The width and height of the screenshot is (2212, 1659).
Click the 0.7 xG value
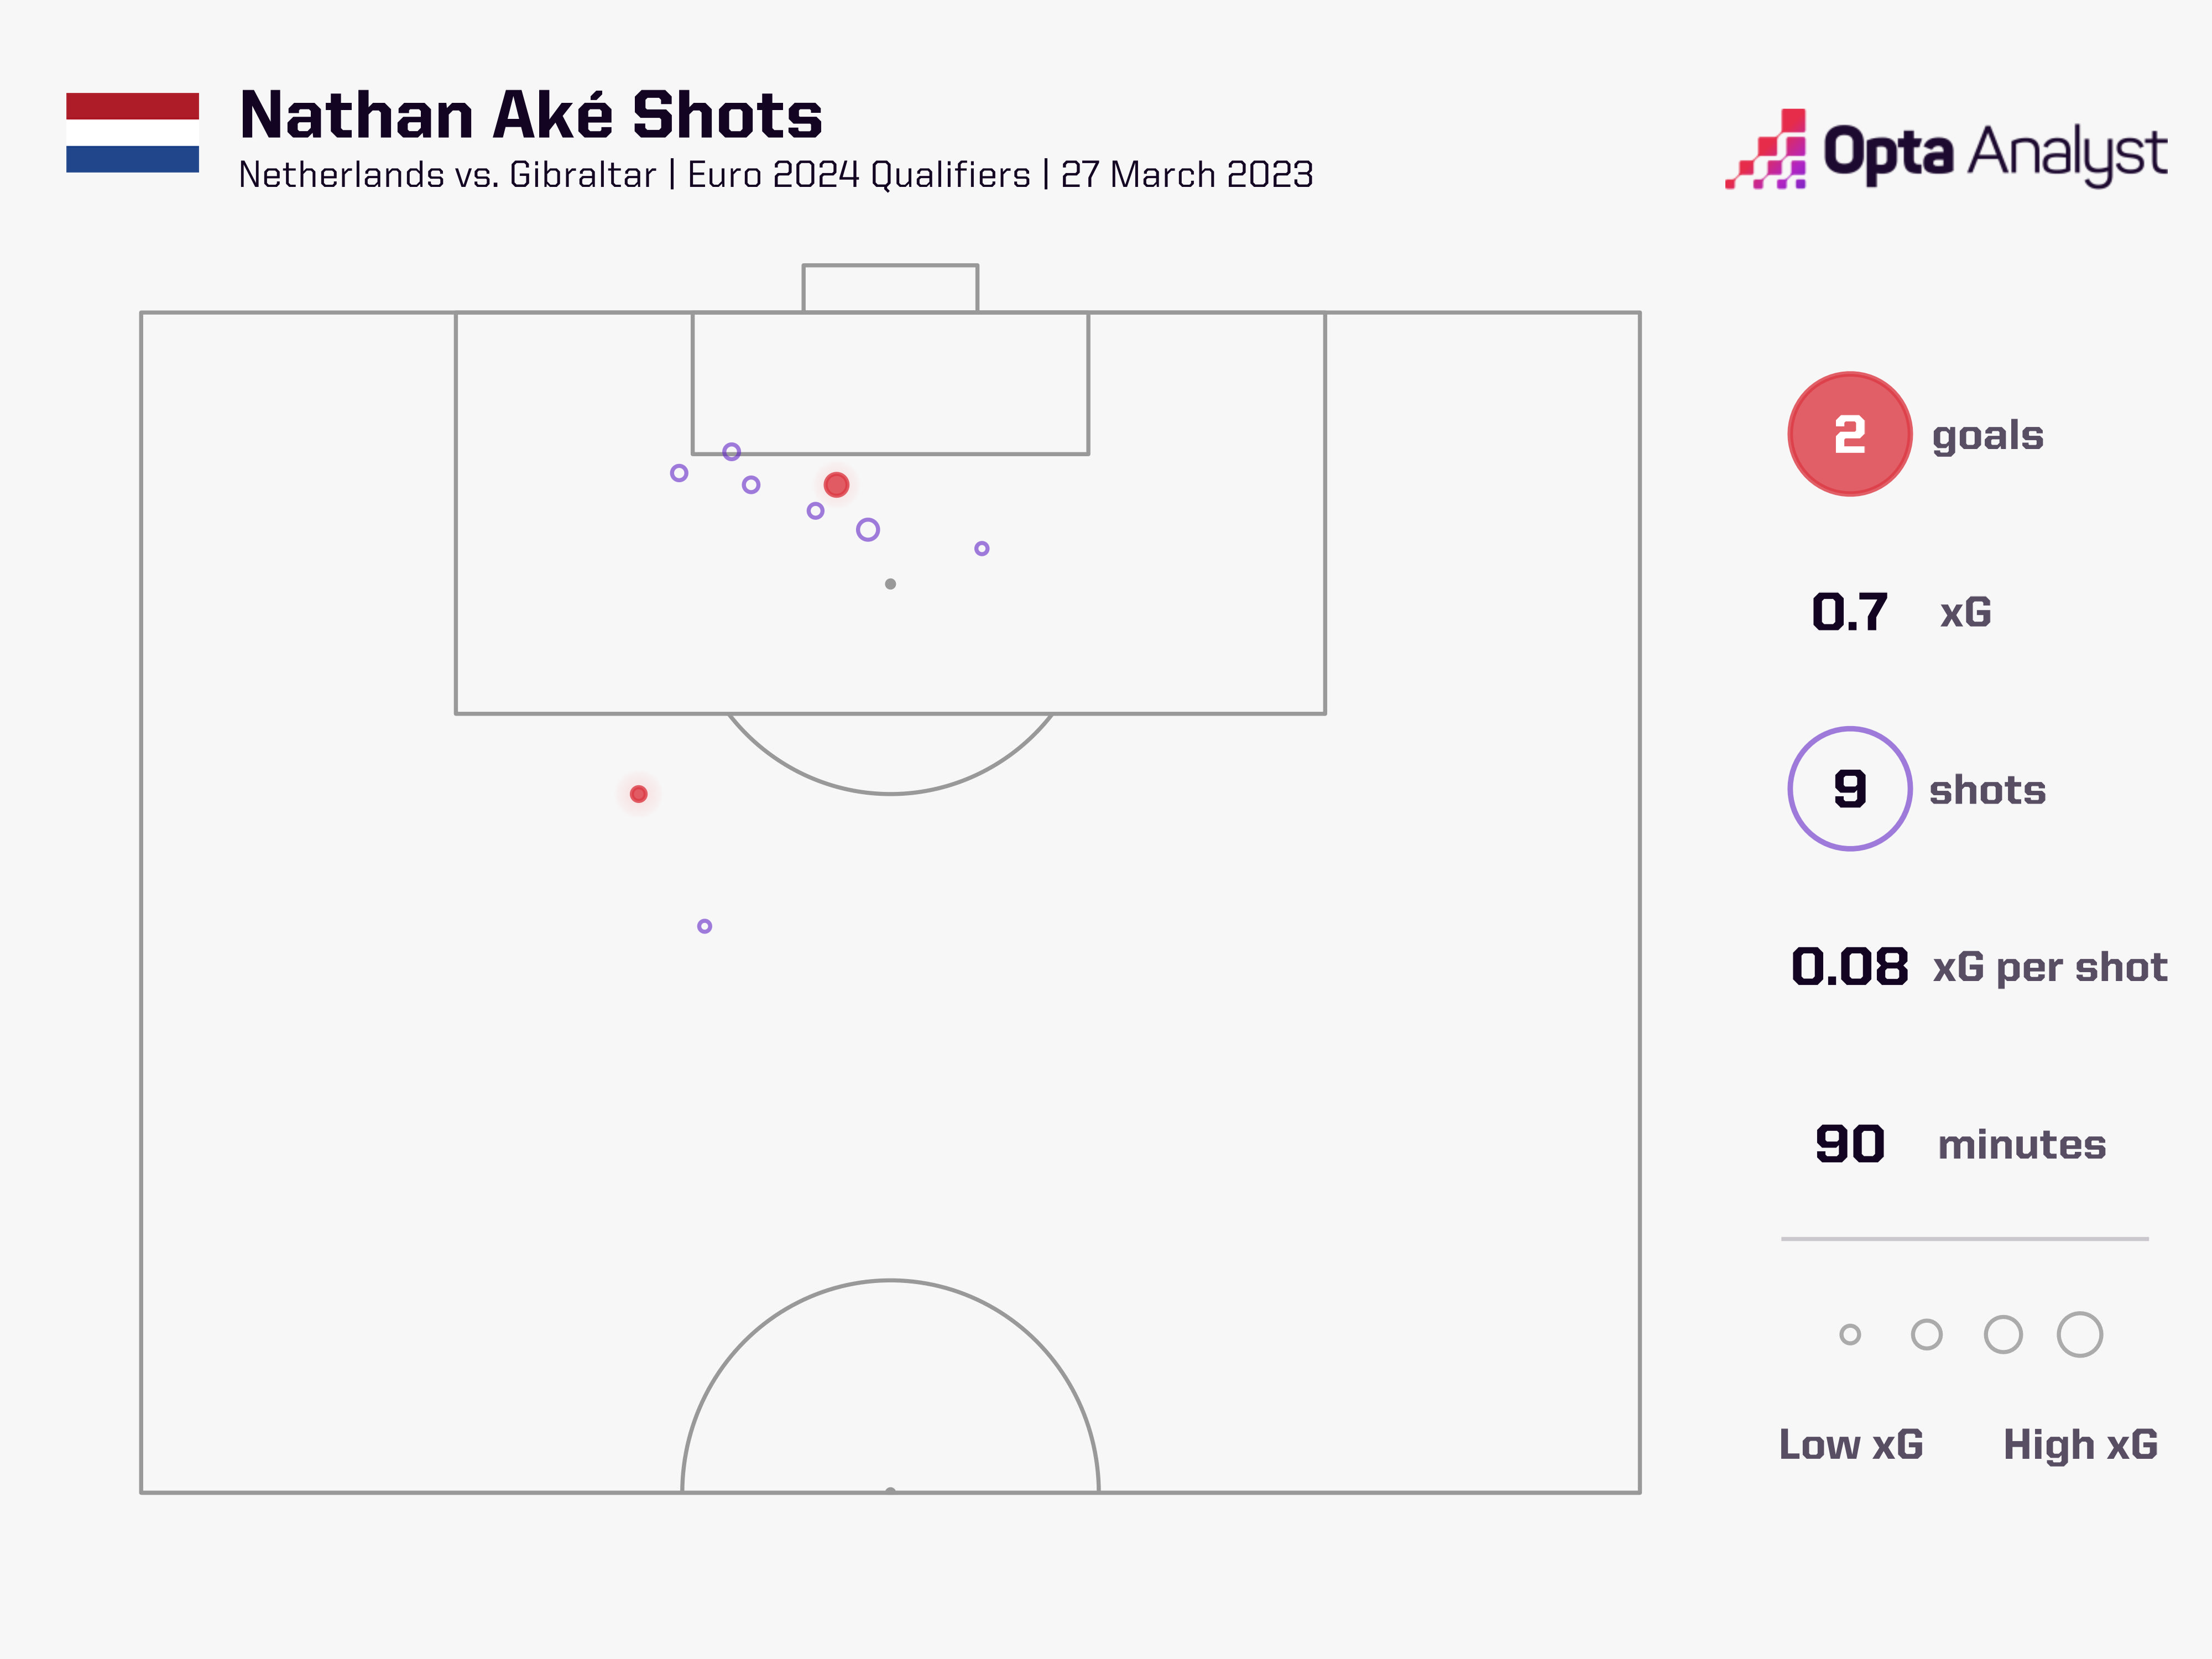[x=1849, y=612]
